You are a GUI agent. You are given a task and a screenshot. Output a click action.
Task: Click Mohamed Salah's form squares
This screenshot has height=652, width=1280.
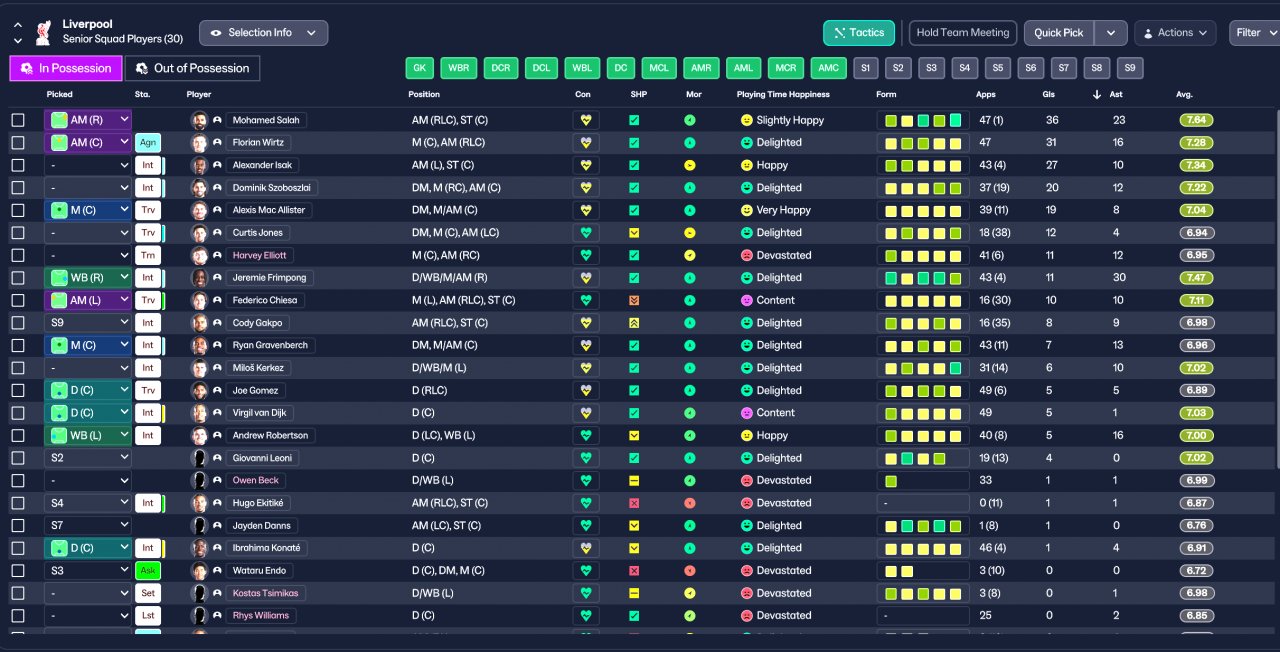pos(923,120)
